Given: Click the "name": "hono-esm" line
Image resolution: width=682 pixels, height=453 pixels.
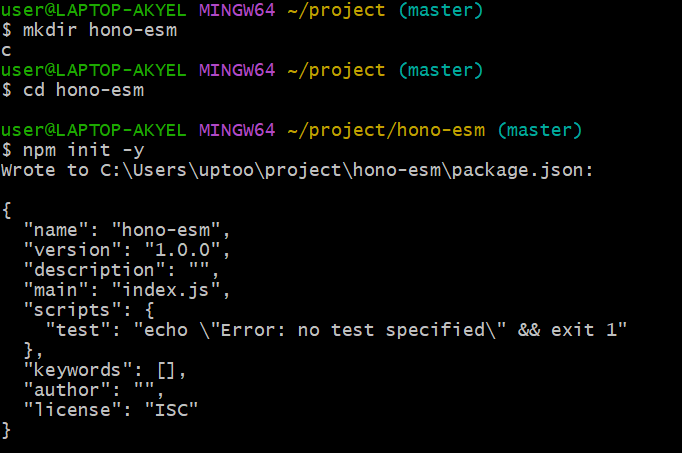Looking at the screenshot, I should click(127, 230).
